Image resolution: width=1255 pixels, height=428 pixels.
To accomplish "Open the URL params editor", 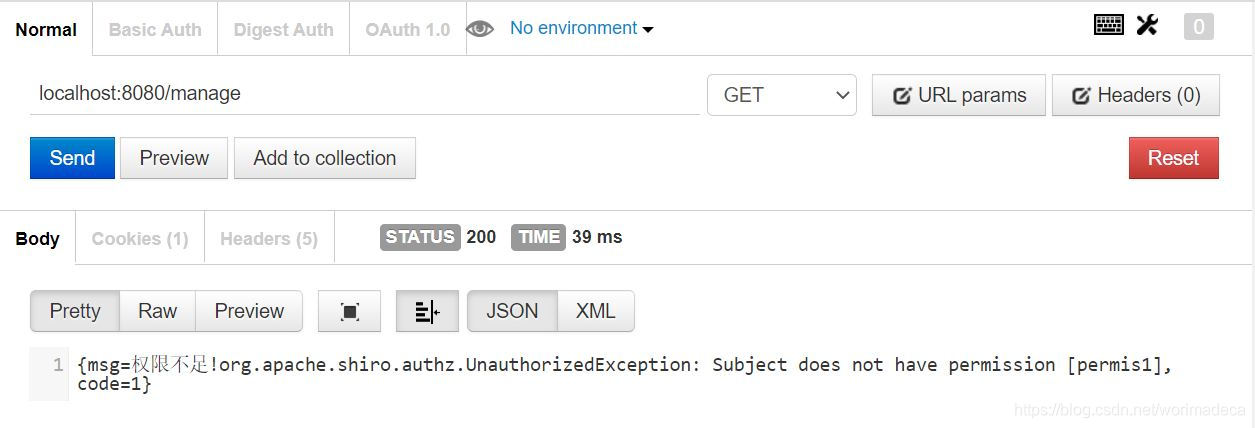I will click(958, 95).
